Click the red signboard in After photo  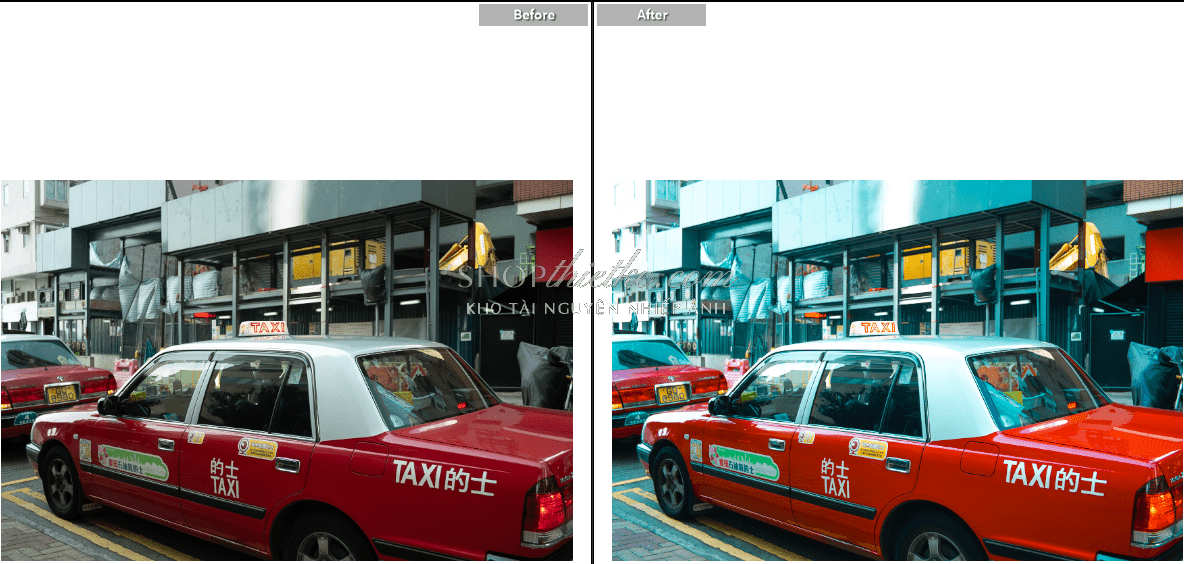tap(1164, 254)
